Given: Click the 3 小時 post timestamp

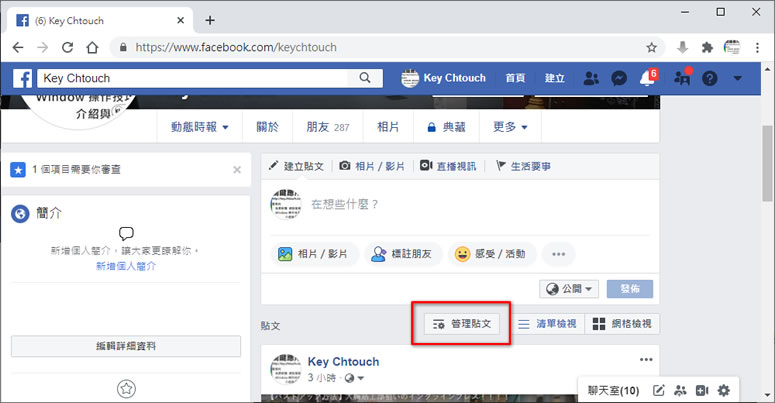Looking at the screenshot, I should (322, 378).
